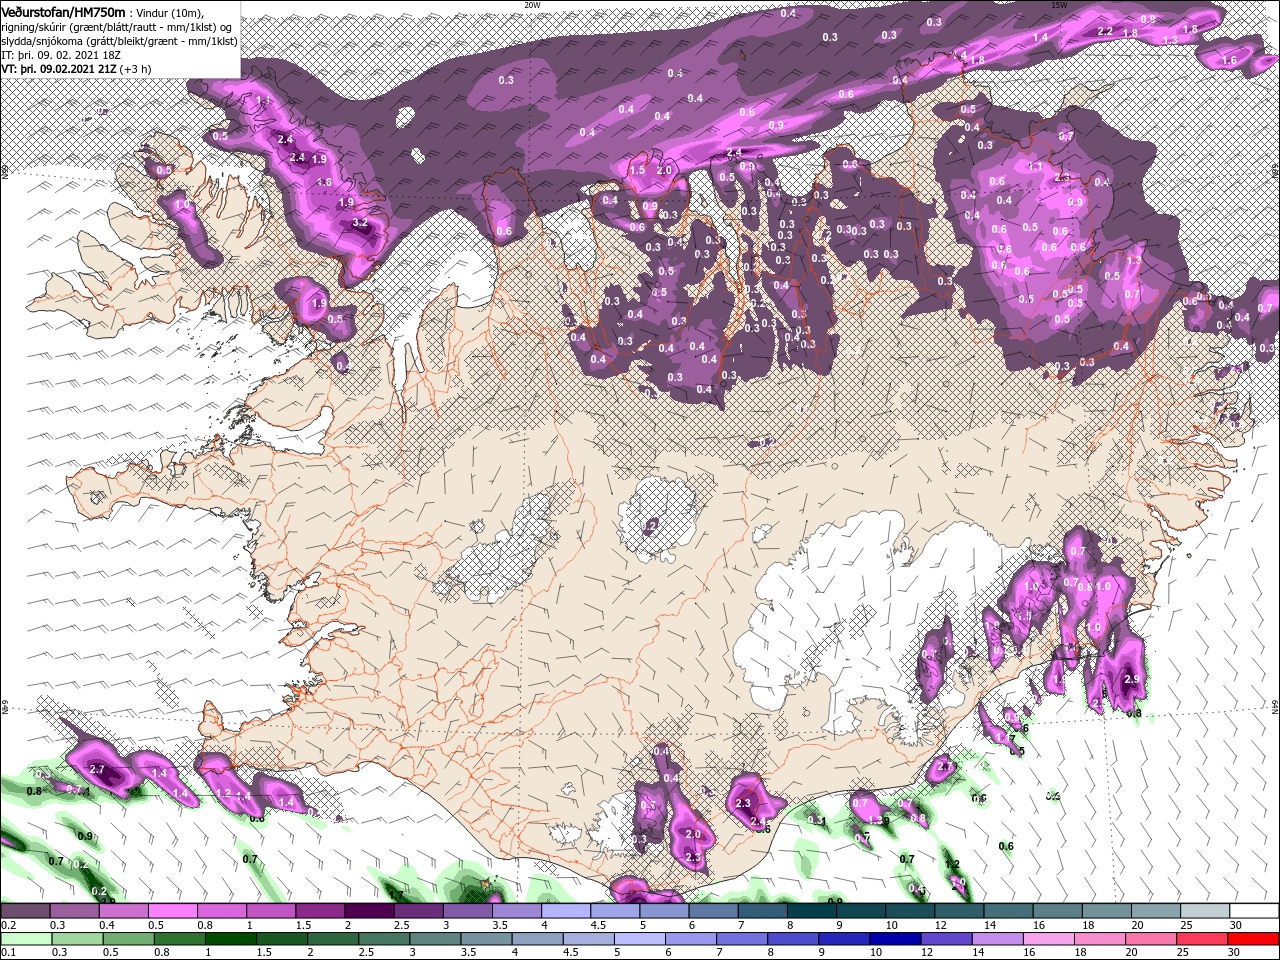Pick the pale pink 16–18 swatch in bottom legend row

[x=1048, y=939]
